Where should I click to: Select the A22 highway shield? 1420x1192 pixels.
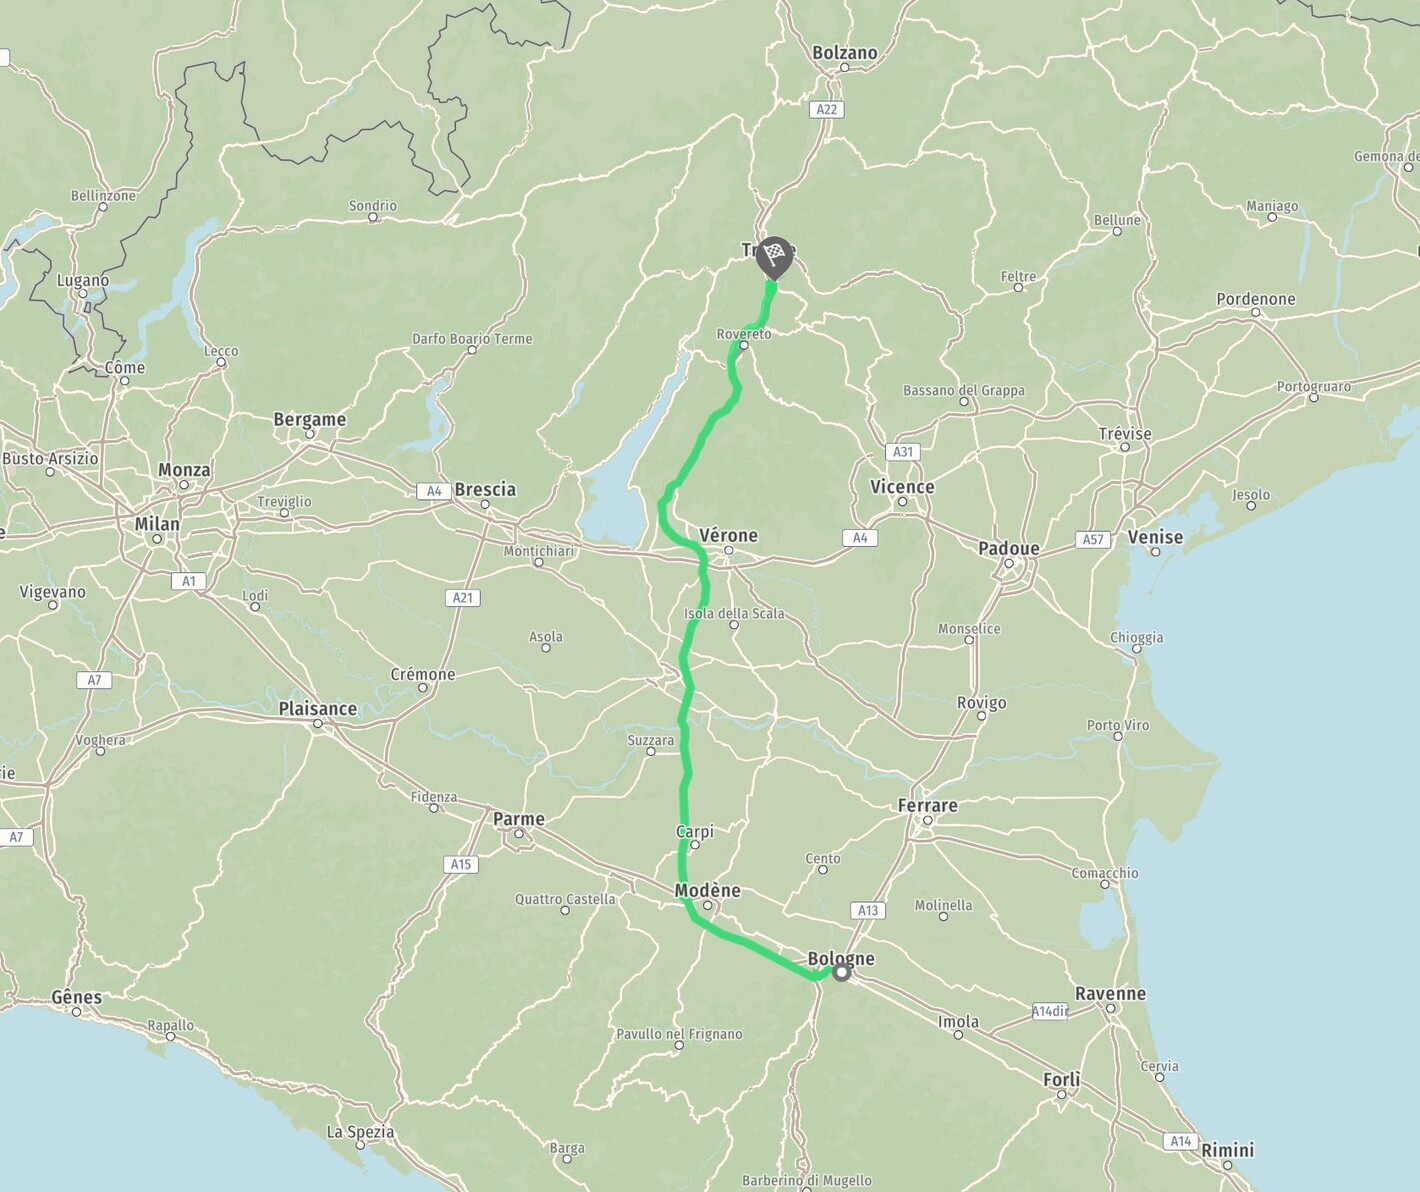[826, 109]
